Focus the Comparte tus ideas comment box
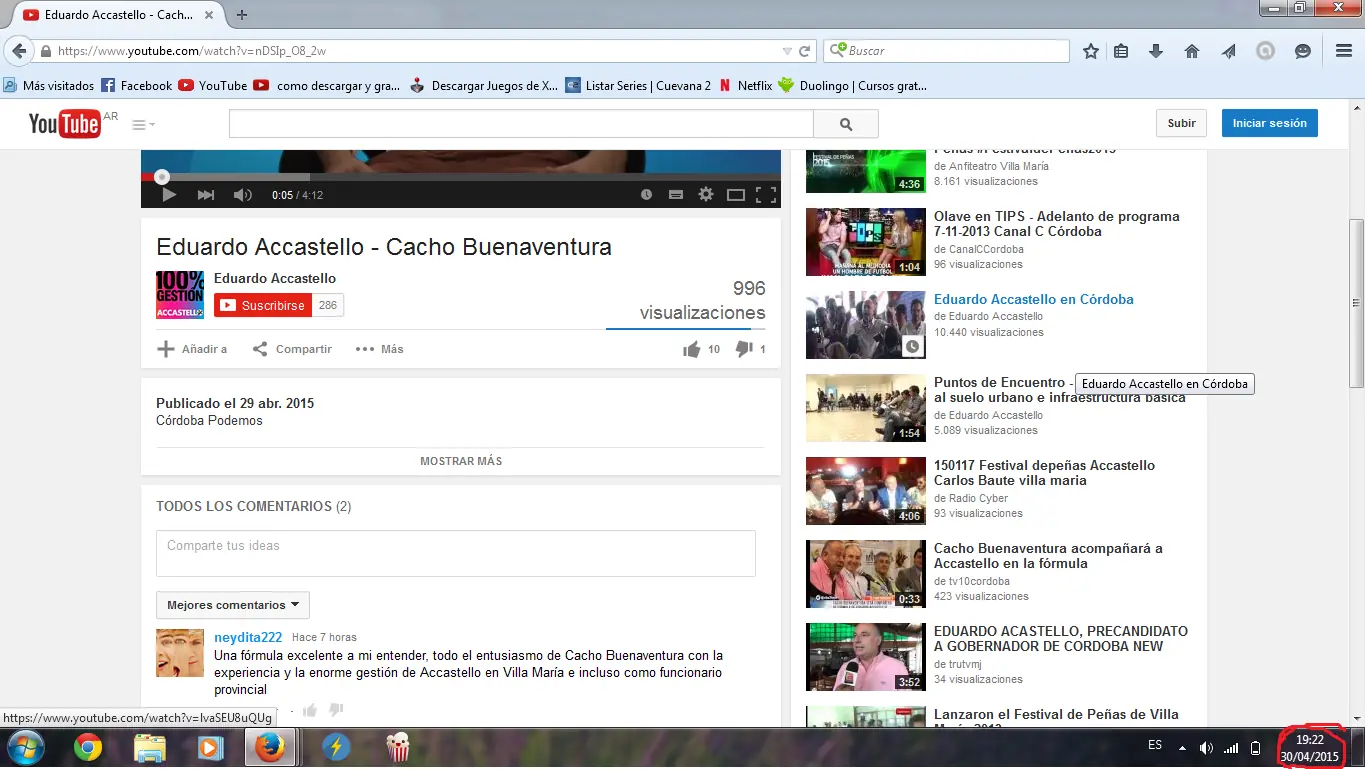The image size is (1365, 769). click(456, 553)
